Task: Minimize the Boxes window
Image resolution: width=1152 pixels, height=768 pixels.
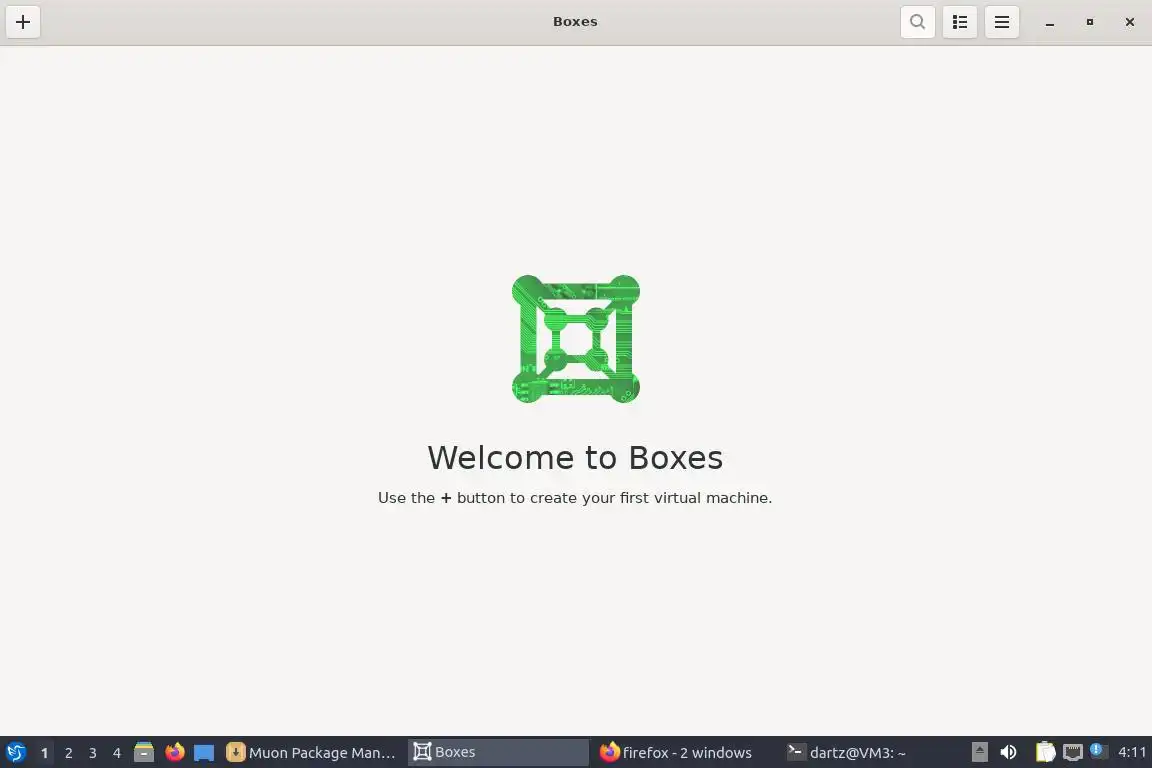Action: [x=1050, y=23]
